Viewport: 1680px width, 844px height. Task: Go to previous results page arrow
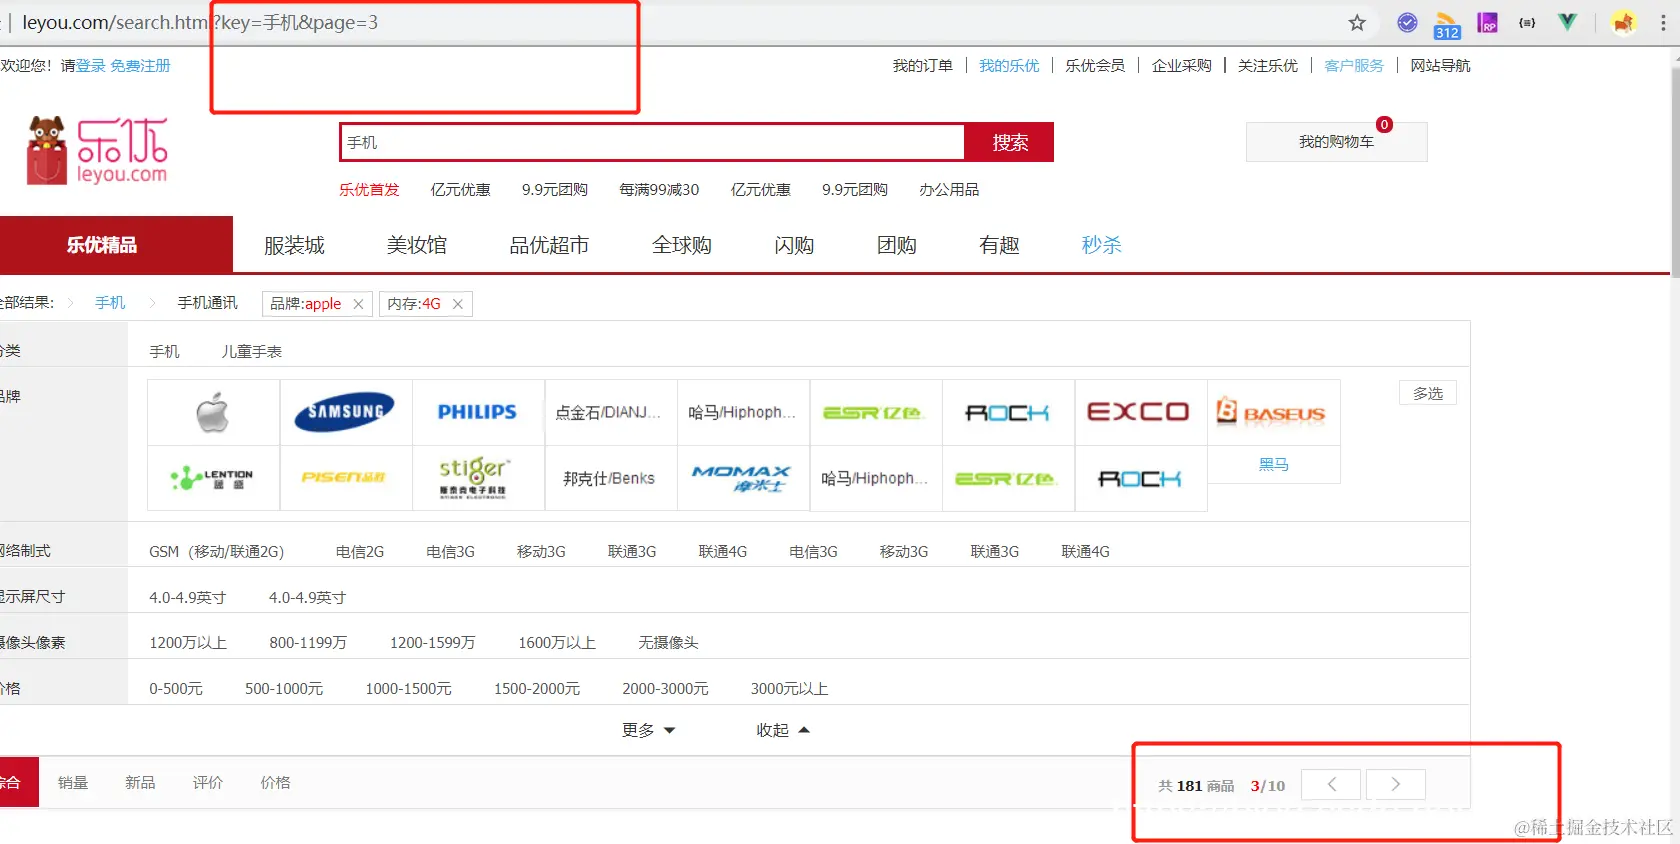coord(1331,785)
